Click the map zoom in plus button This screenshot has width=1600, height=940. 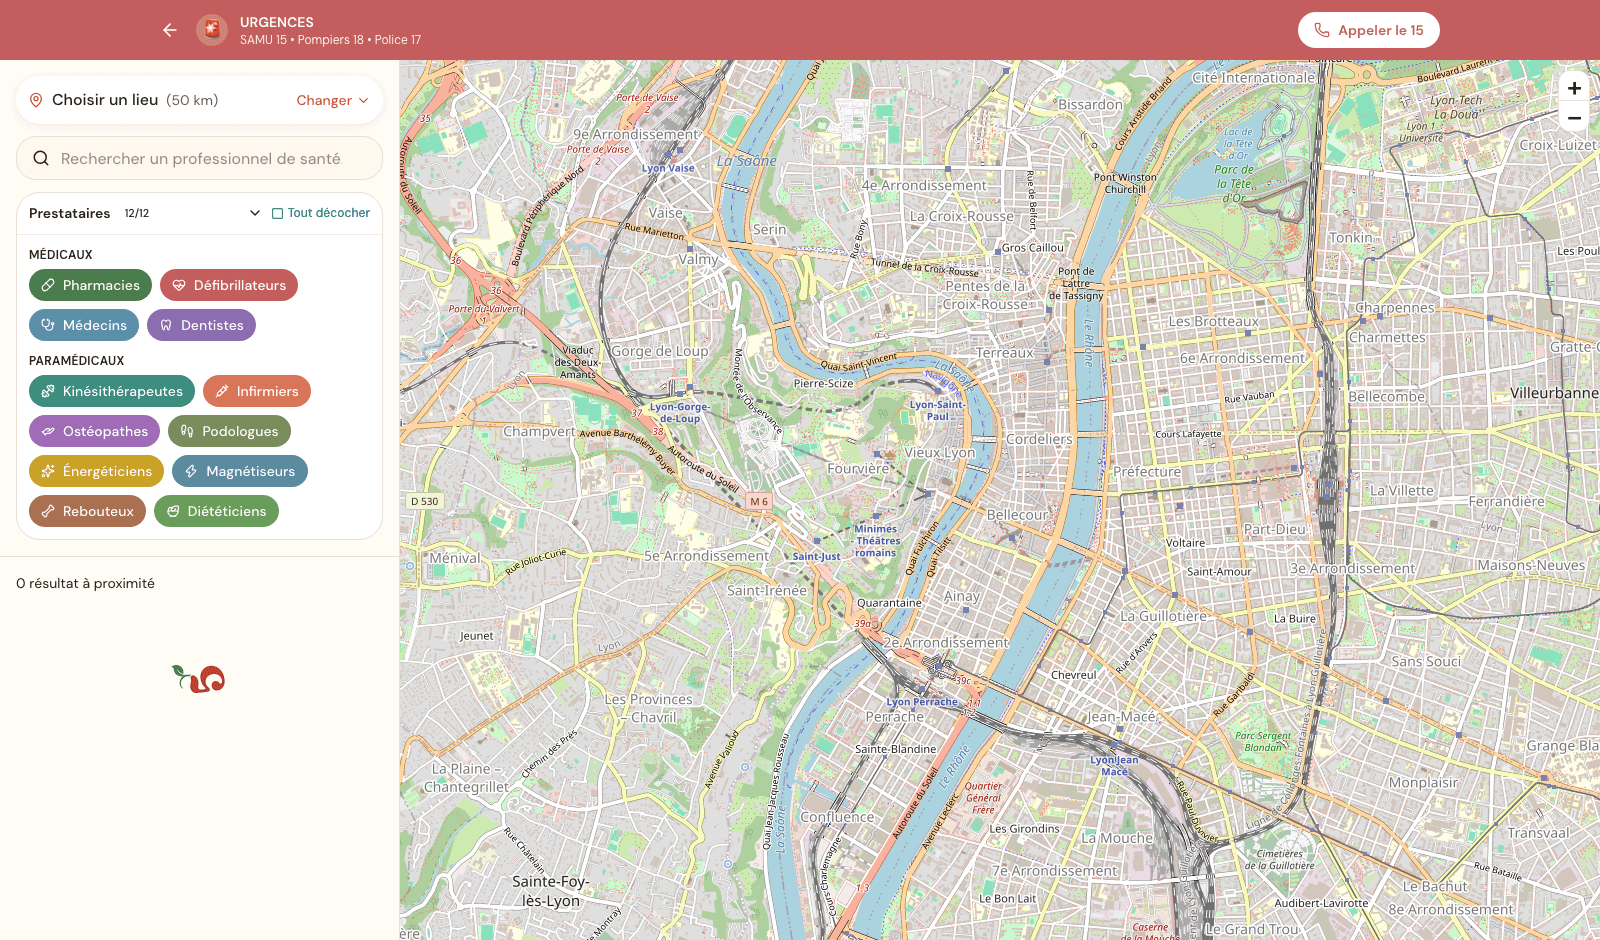click(x=1574, y=88)
